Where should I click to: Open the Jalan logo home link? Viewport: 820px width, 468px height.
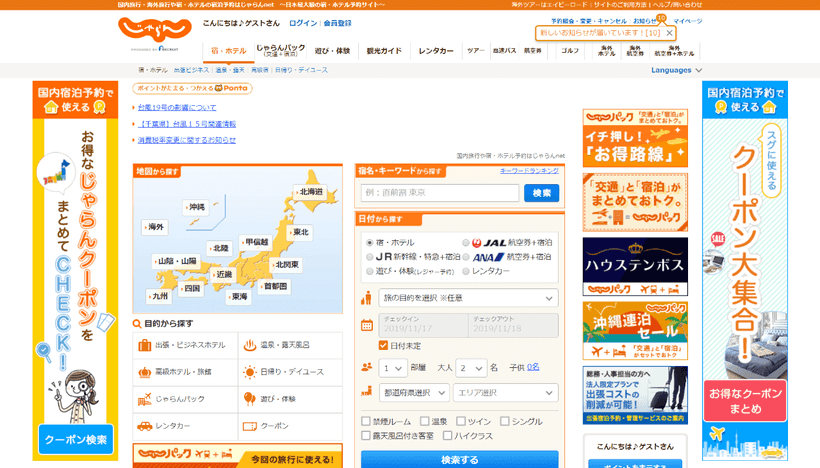[x=155, y=30]
